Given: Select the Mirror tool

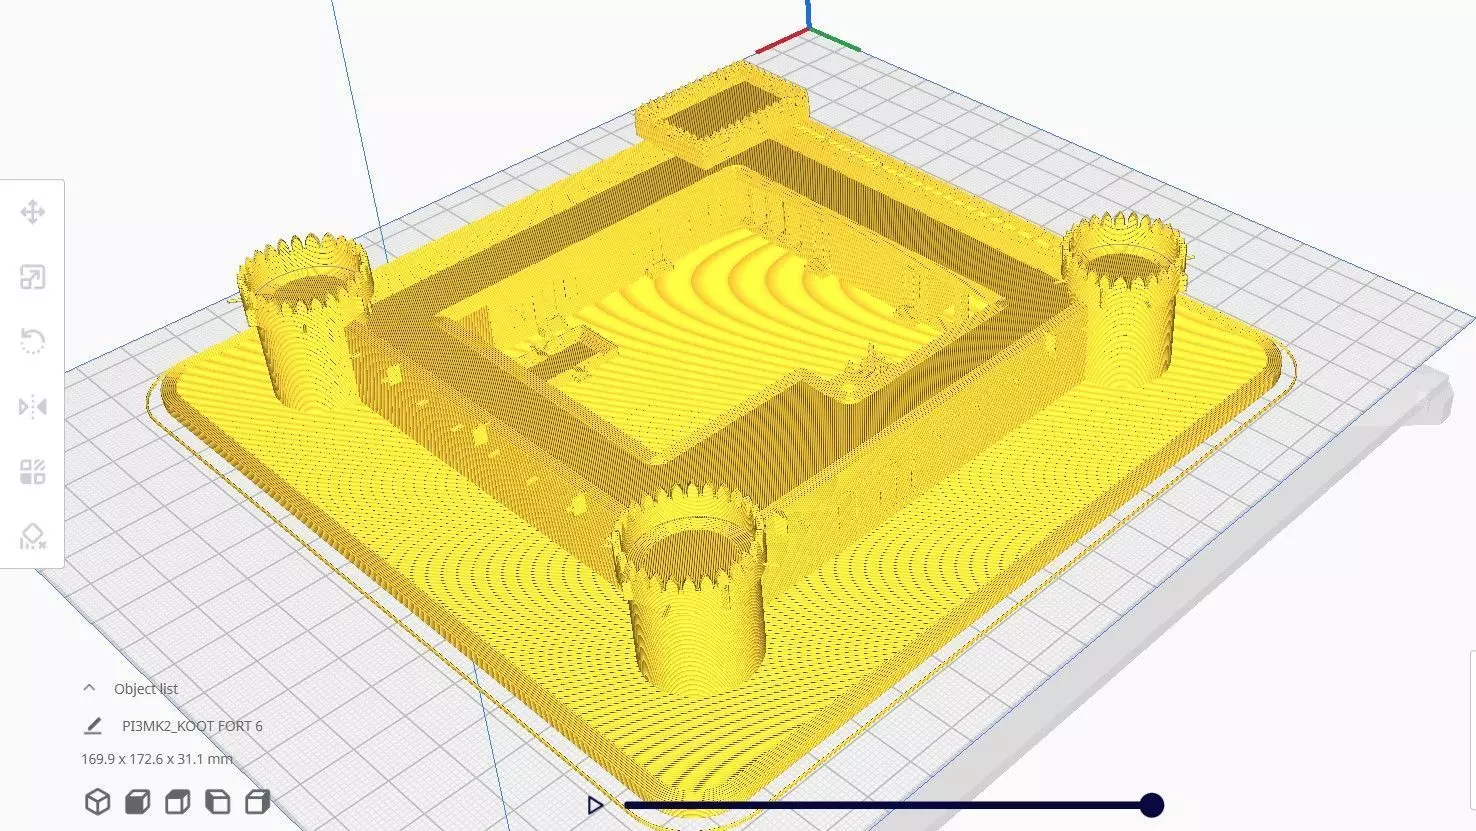Looking at the screenshot, I should click(x=32, y=407).
